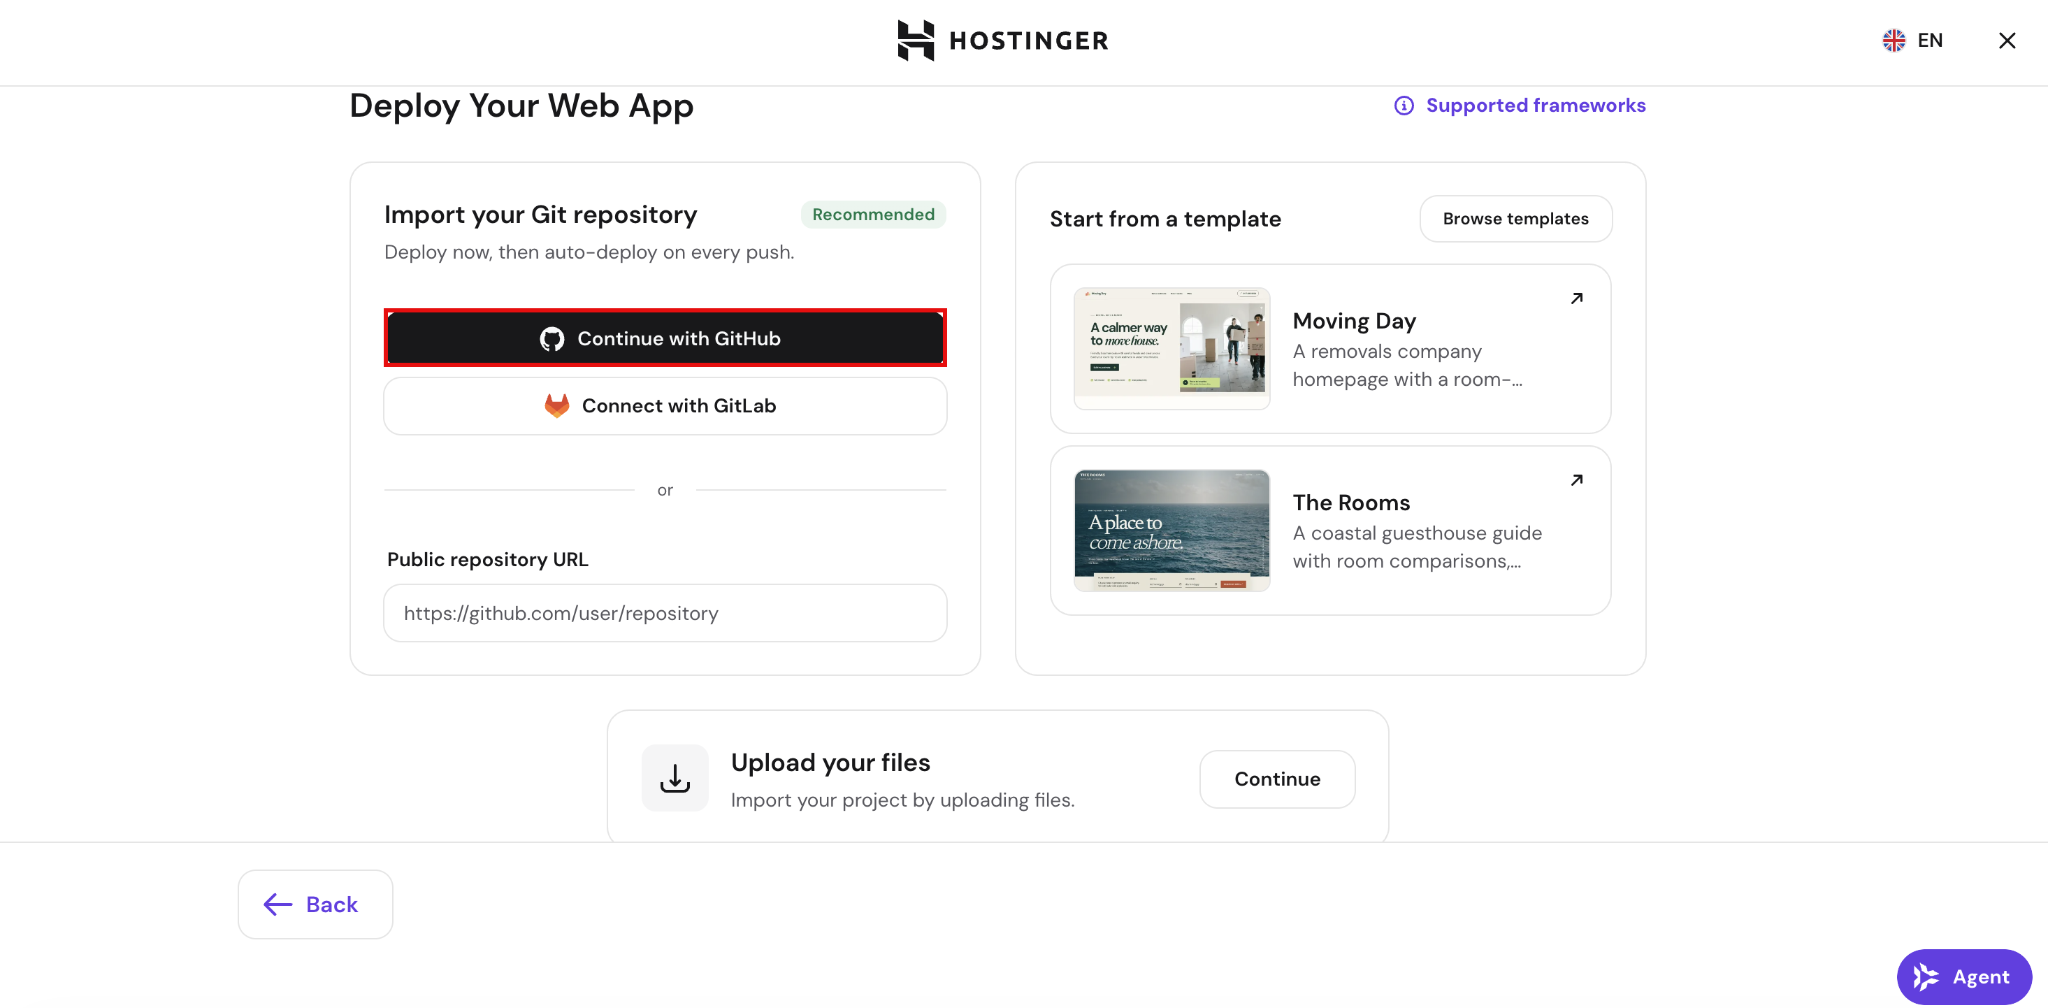Open Moving Day preview via arrow icon
This screenshot has width=2048, height=1008.
tap(1577, 298)
